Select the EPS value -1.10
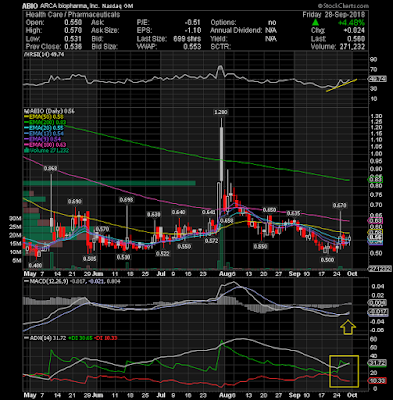Image resolution: width=393 pixels, height=400 pixels. (x=193, y=31)
